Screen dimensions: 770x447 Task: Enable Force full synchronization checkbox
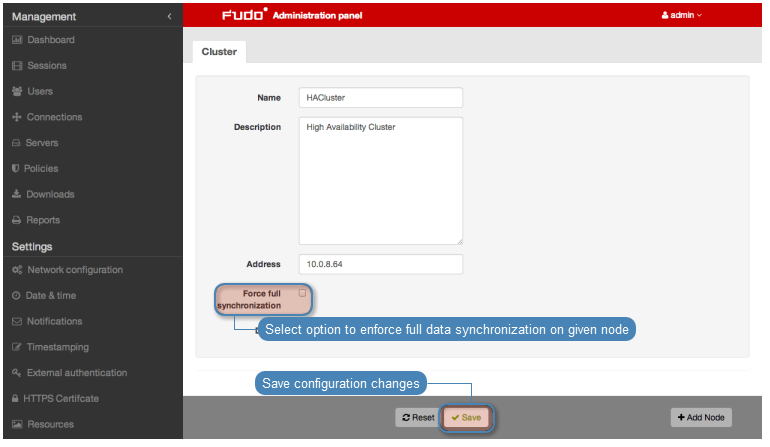302,293
